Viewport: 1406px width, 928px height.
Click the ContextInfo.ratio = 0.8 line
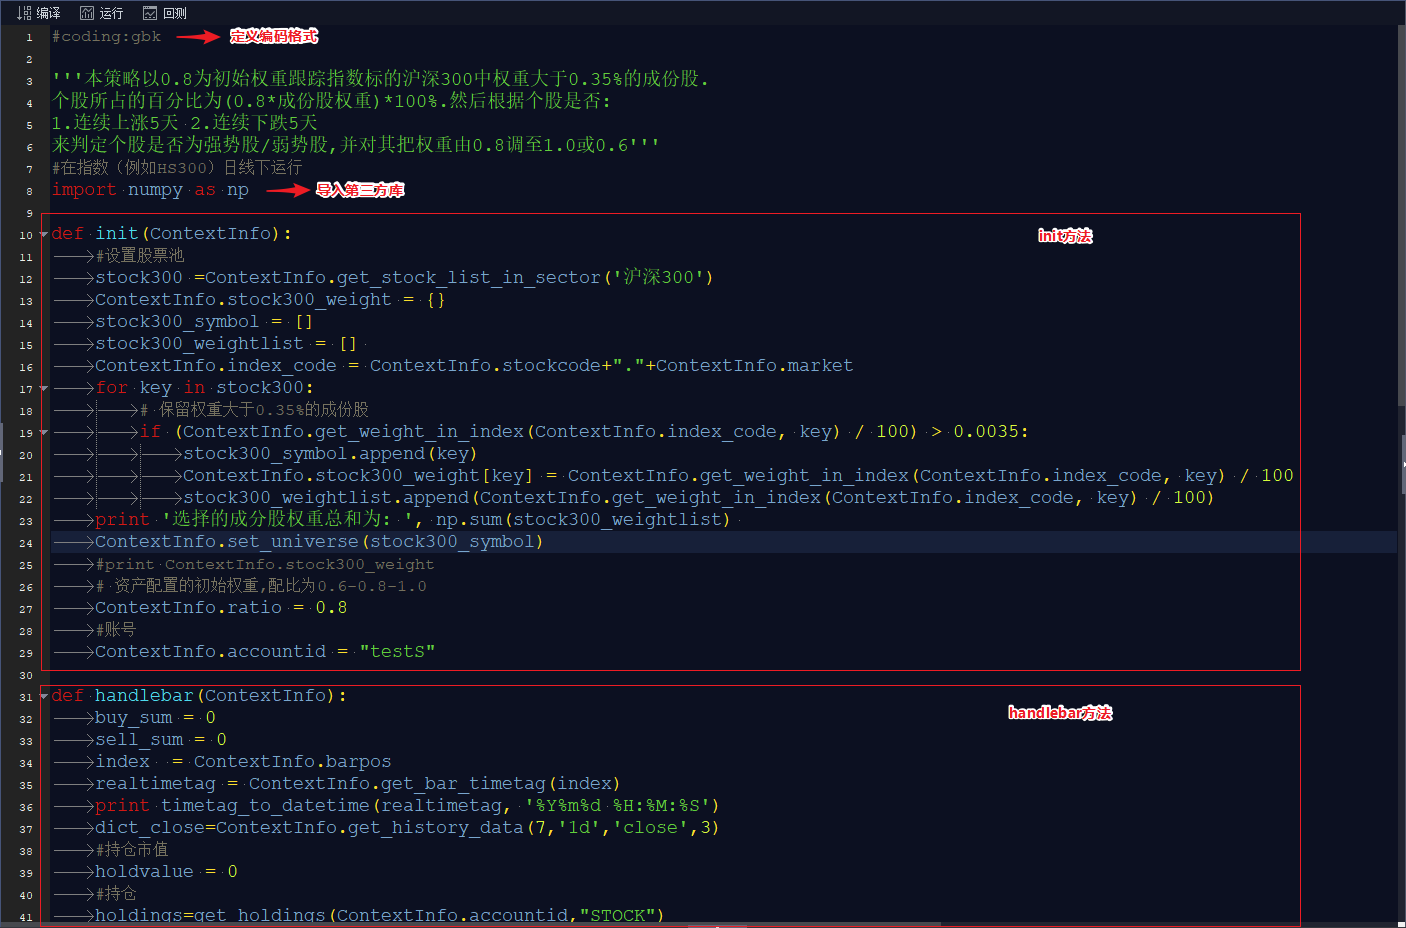click(x=221, y=608)
